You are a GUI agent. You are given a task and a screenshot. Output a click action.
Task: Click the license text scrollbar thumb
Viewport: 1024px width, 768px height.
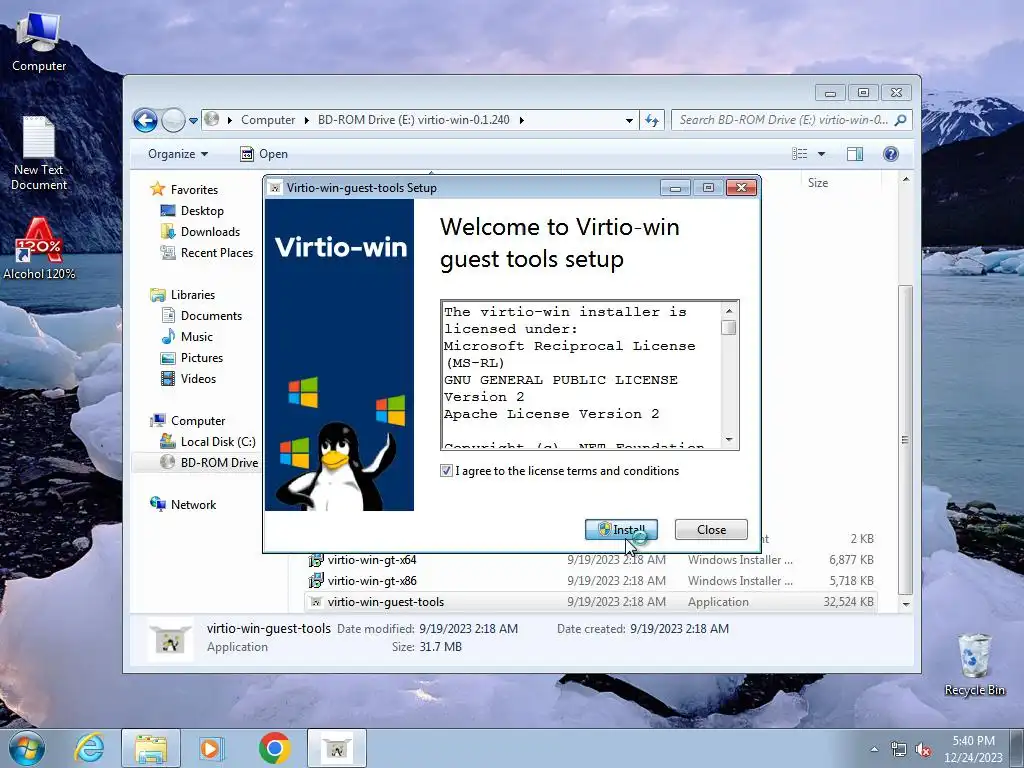tap(729, 327)
